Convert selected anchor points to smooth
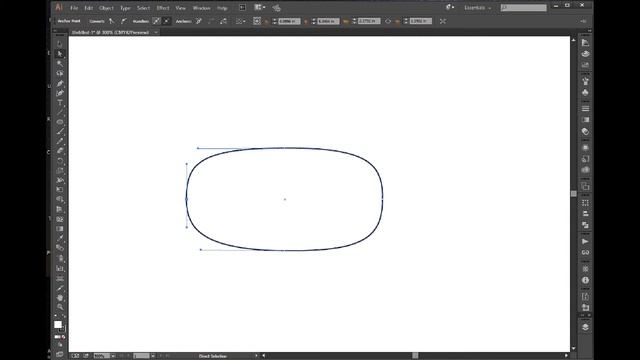This screenshot has width=640, height=360. click(x=123, y=21)
